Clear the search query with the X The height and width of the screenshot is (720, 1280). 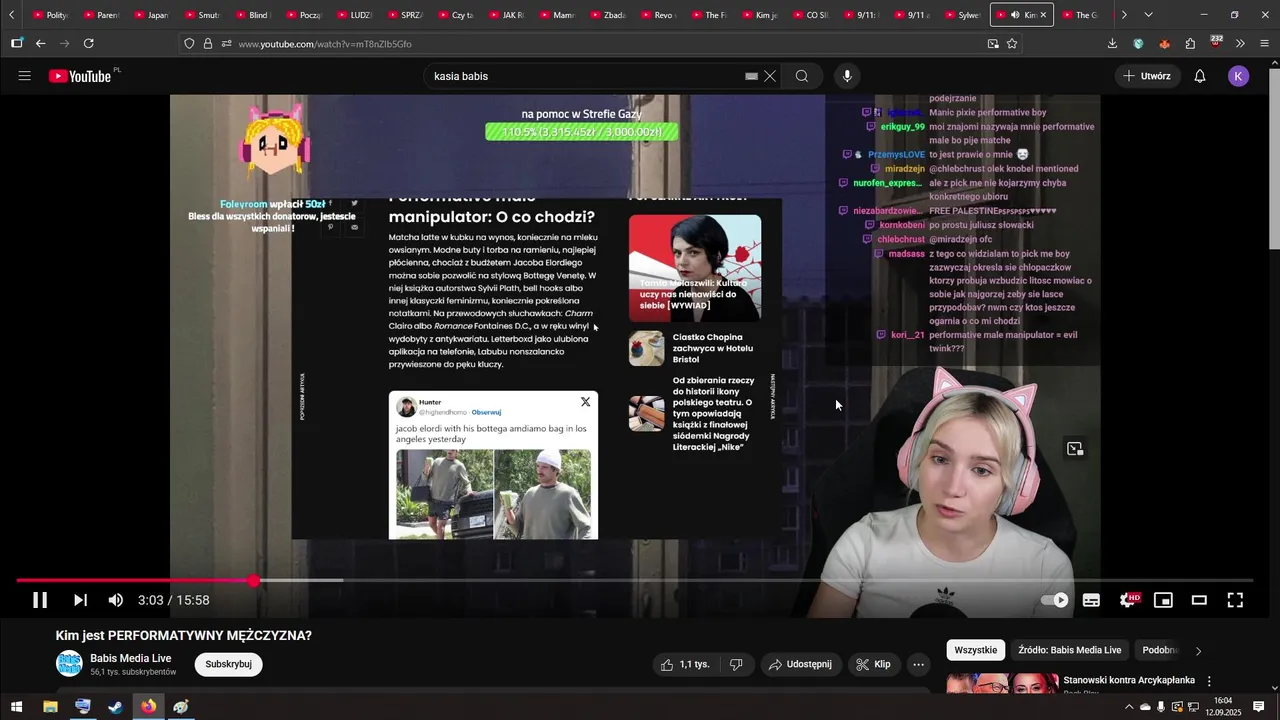tap(770, 76)
